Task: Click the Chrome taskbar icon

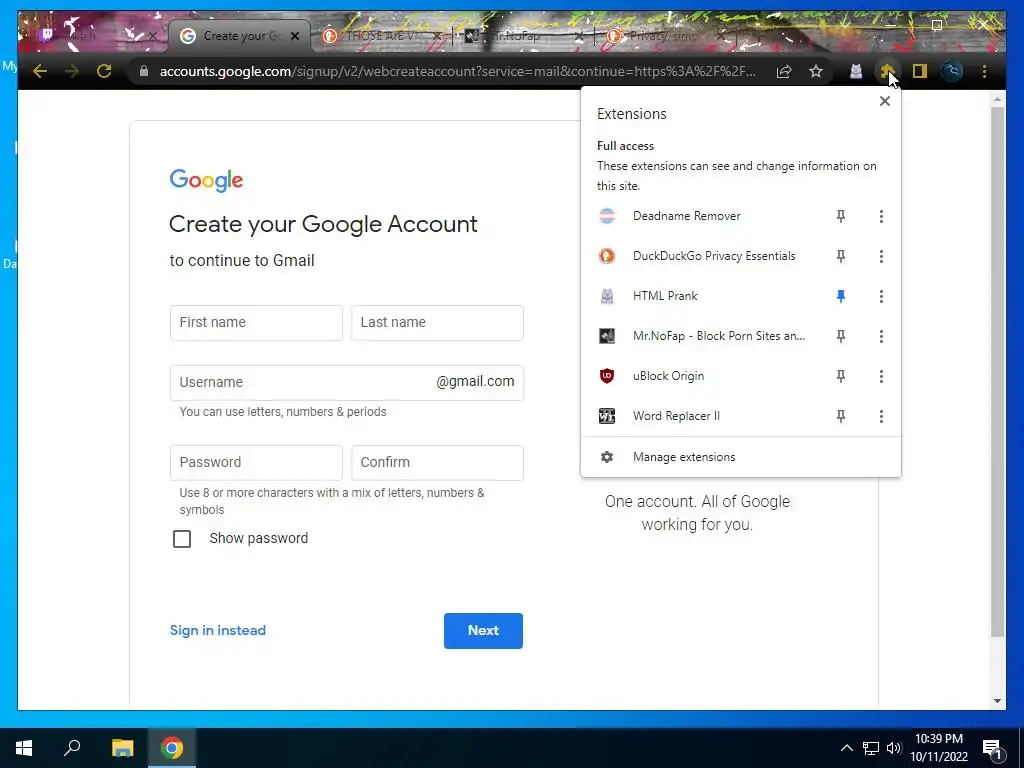Action: coord(172,748)
